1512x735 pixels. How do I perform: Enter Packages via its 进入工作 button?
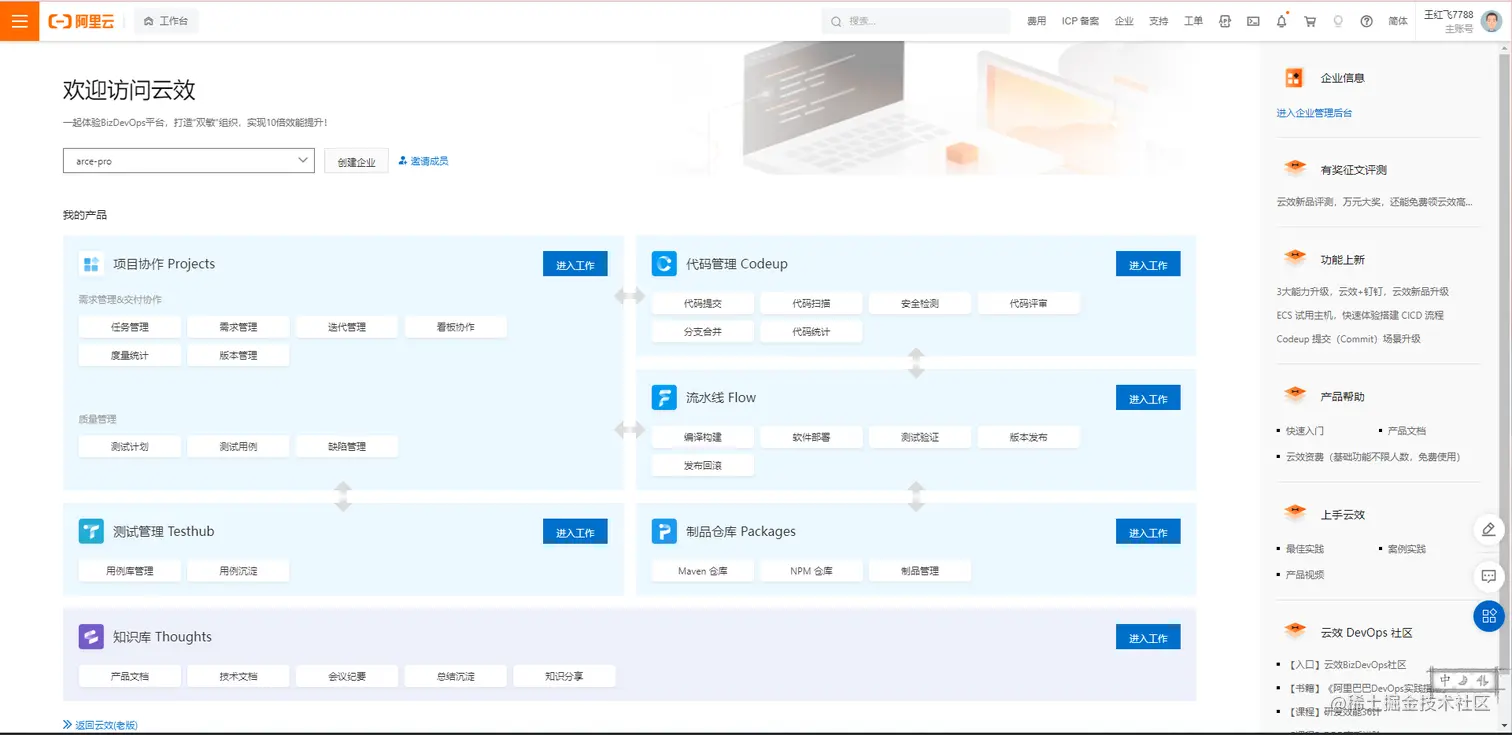pos(1148,531)
